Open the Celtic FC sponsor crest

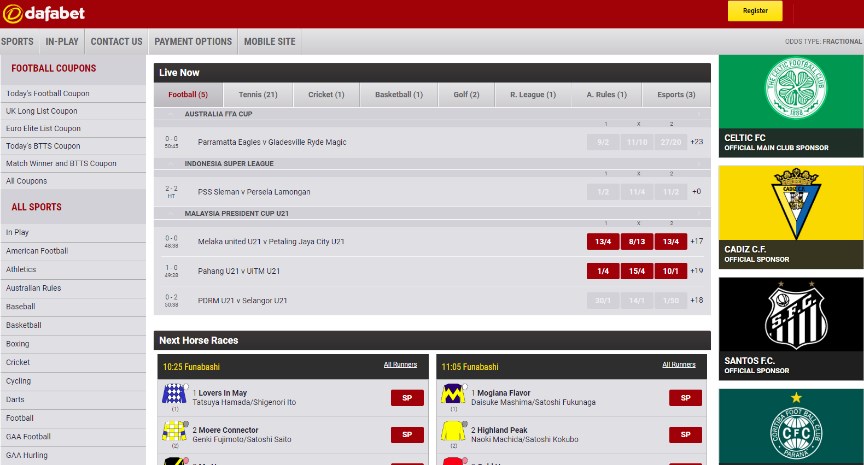point(796,88)
